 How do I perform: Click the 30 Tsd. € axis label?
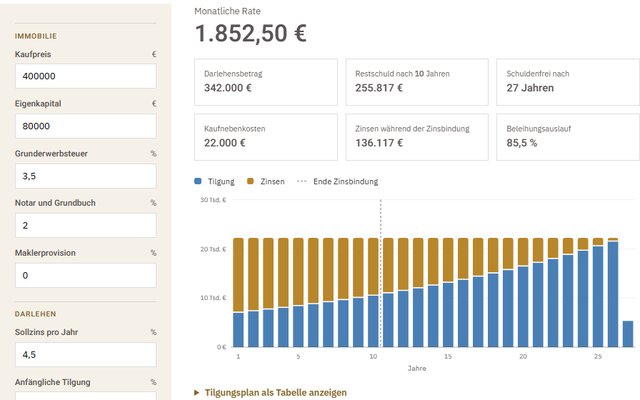click(x=213, y=200)
